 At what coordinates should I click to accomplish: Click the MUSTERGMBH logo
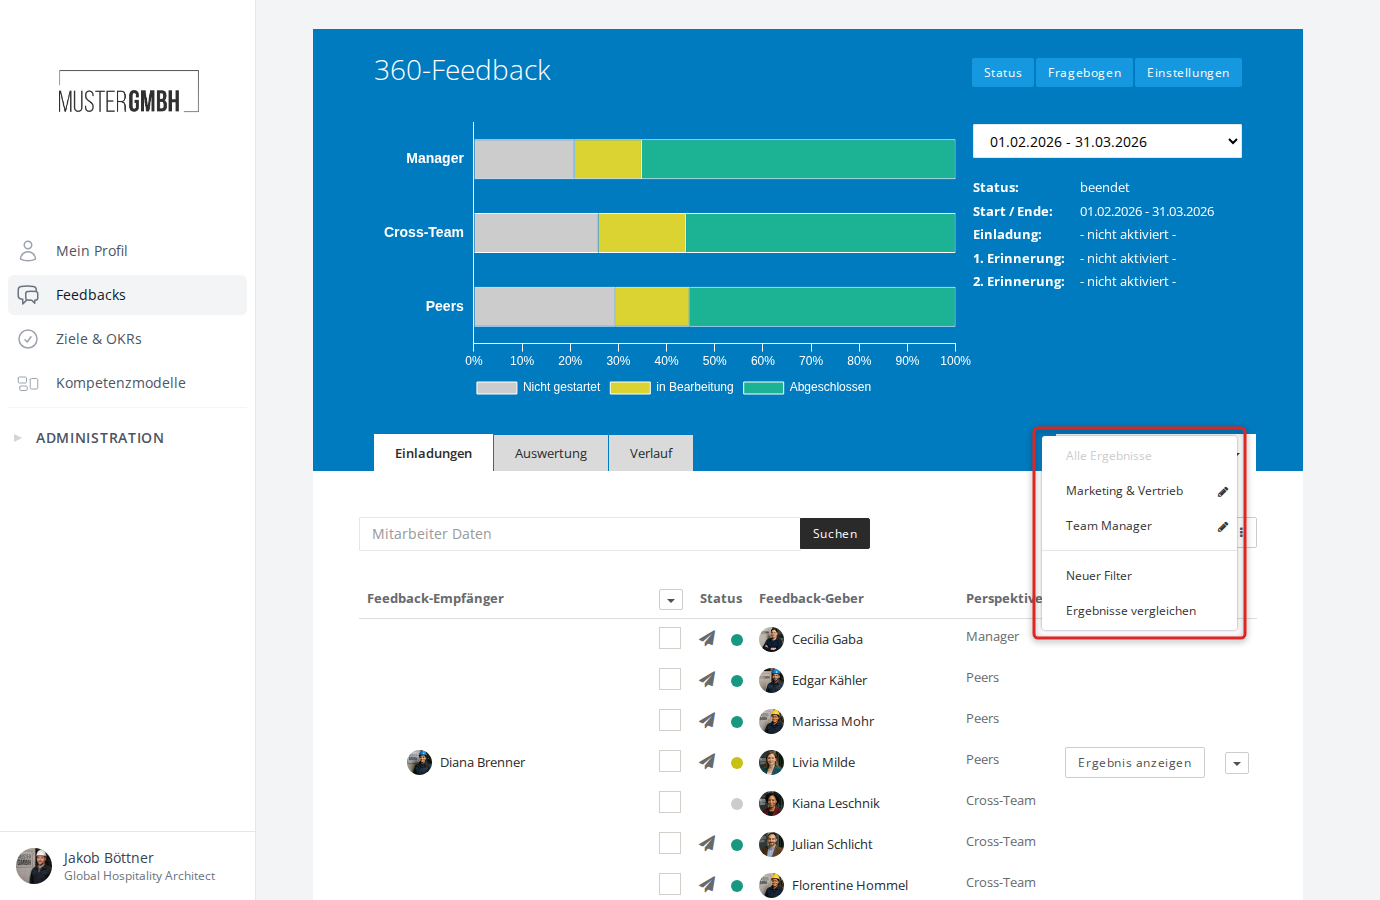tap(128, 92)
